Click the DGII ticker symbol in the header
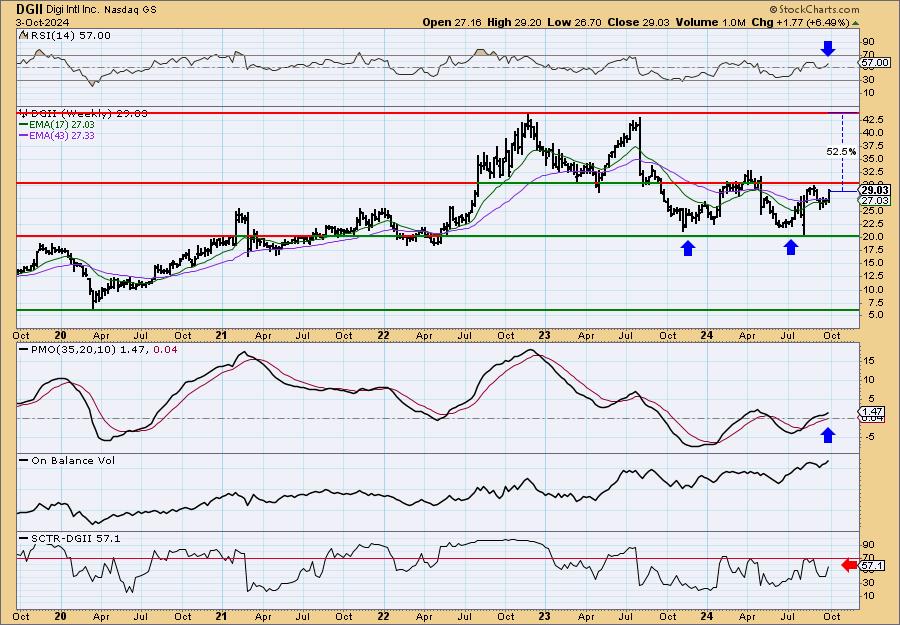The height and width of the screenshot is (625, 900). [x=28, y=9]
